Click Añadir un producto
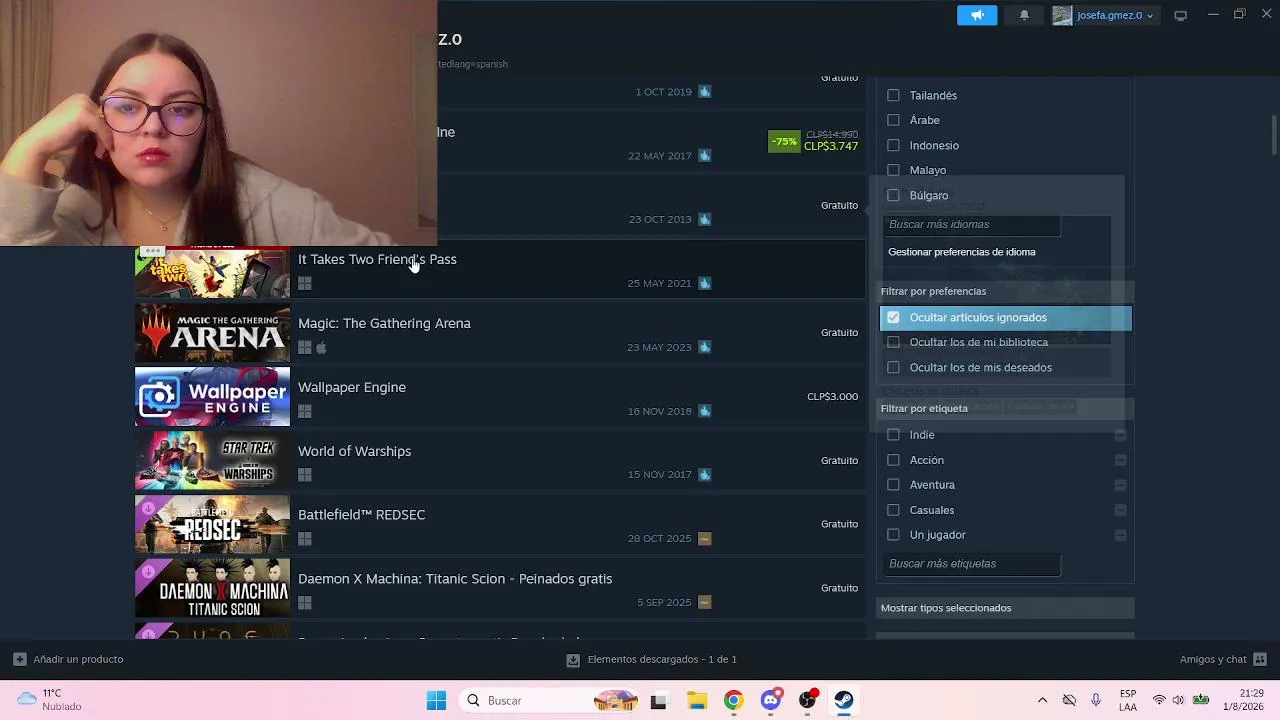Image resolution: width=1280 pixels, height=720 pixels. click(x=68, y=659)
